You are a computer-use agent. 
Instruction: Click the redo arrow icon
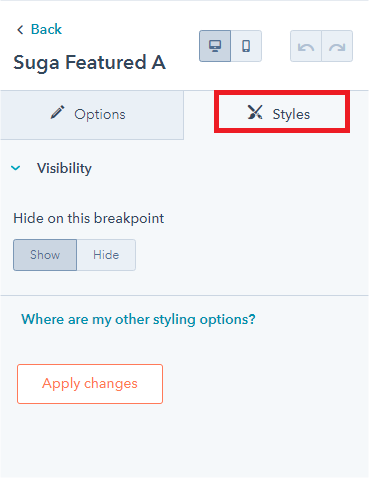tap(337, 47)
